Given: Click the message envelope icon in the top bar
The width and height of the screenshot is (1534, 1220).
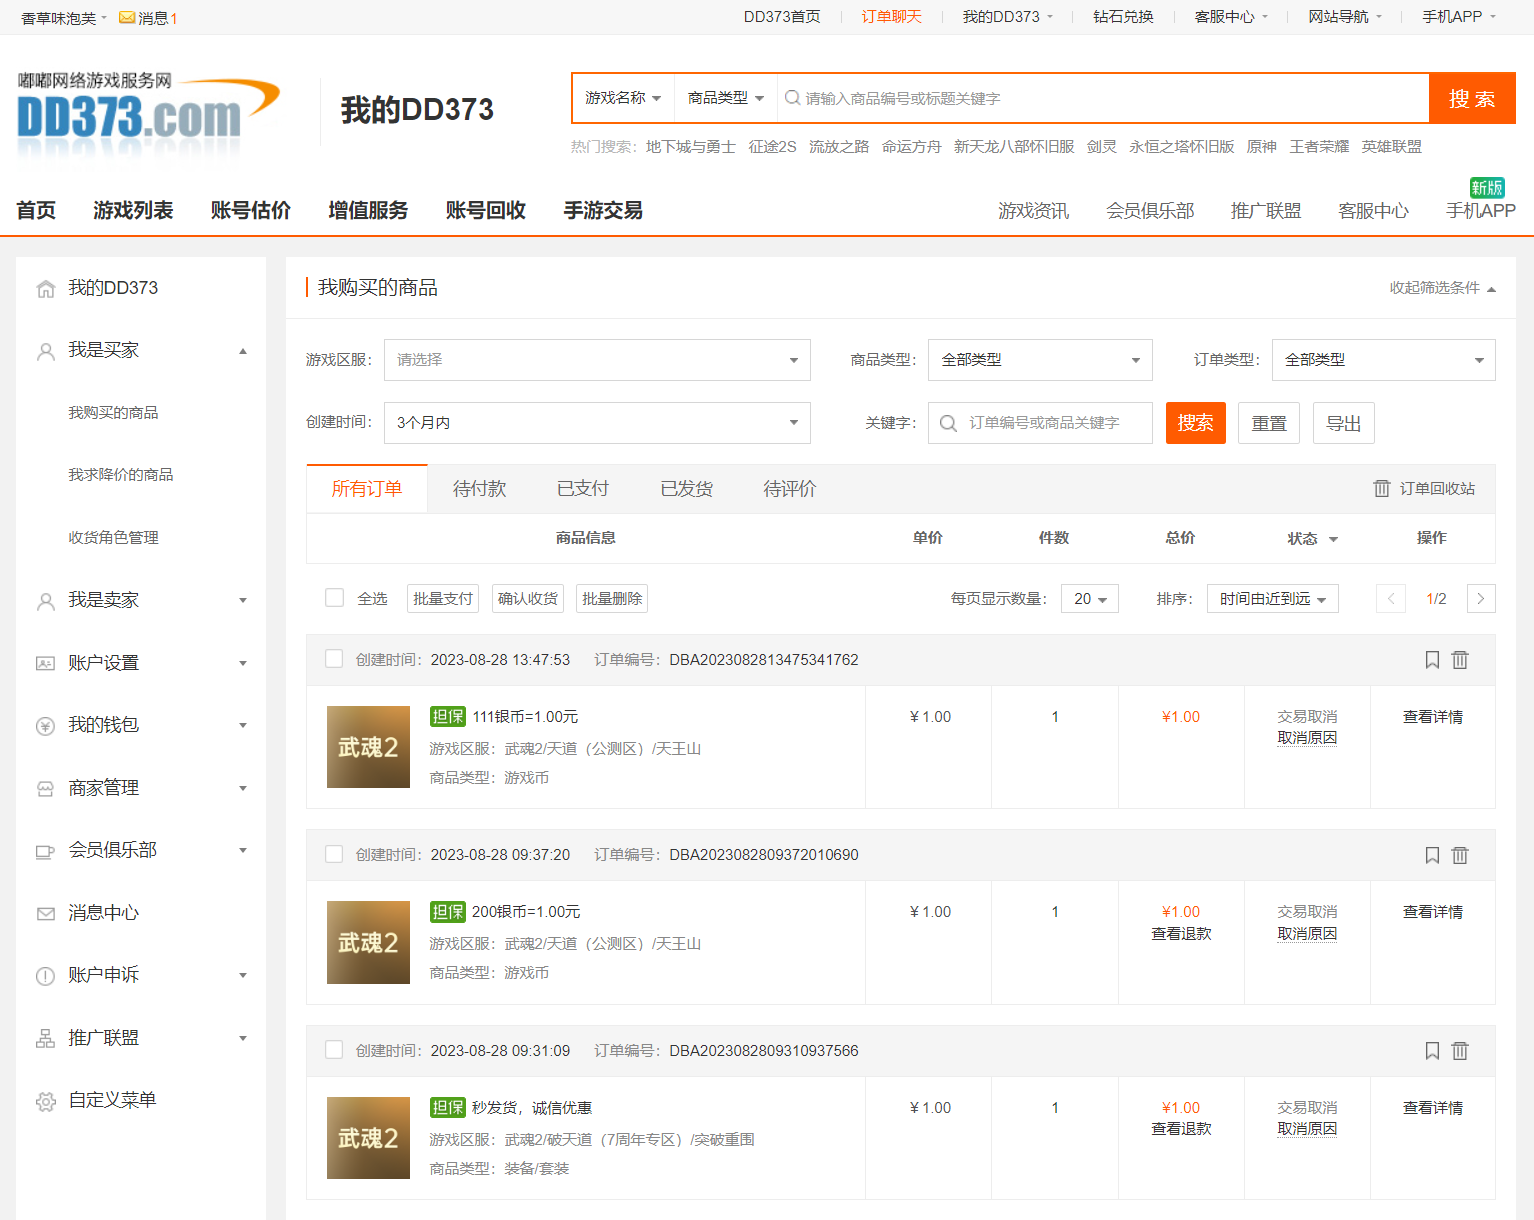Looking at the screenshot, I should pos(127,18).
